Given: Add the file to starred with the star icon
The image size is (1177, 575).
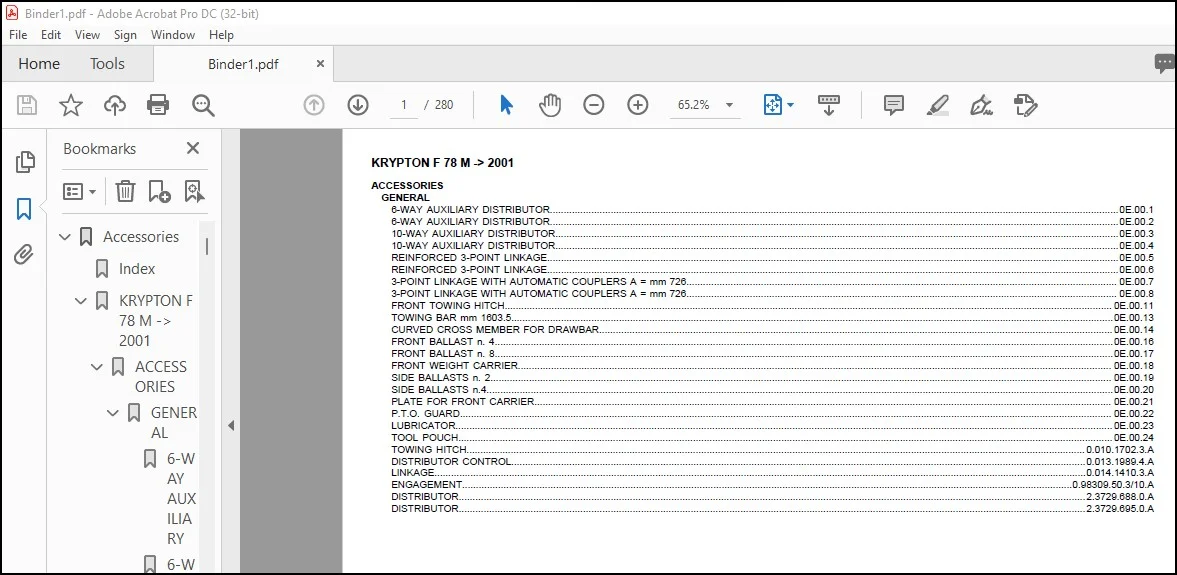Looking at the screenshot, I should [x=71, y=105].
